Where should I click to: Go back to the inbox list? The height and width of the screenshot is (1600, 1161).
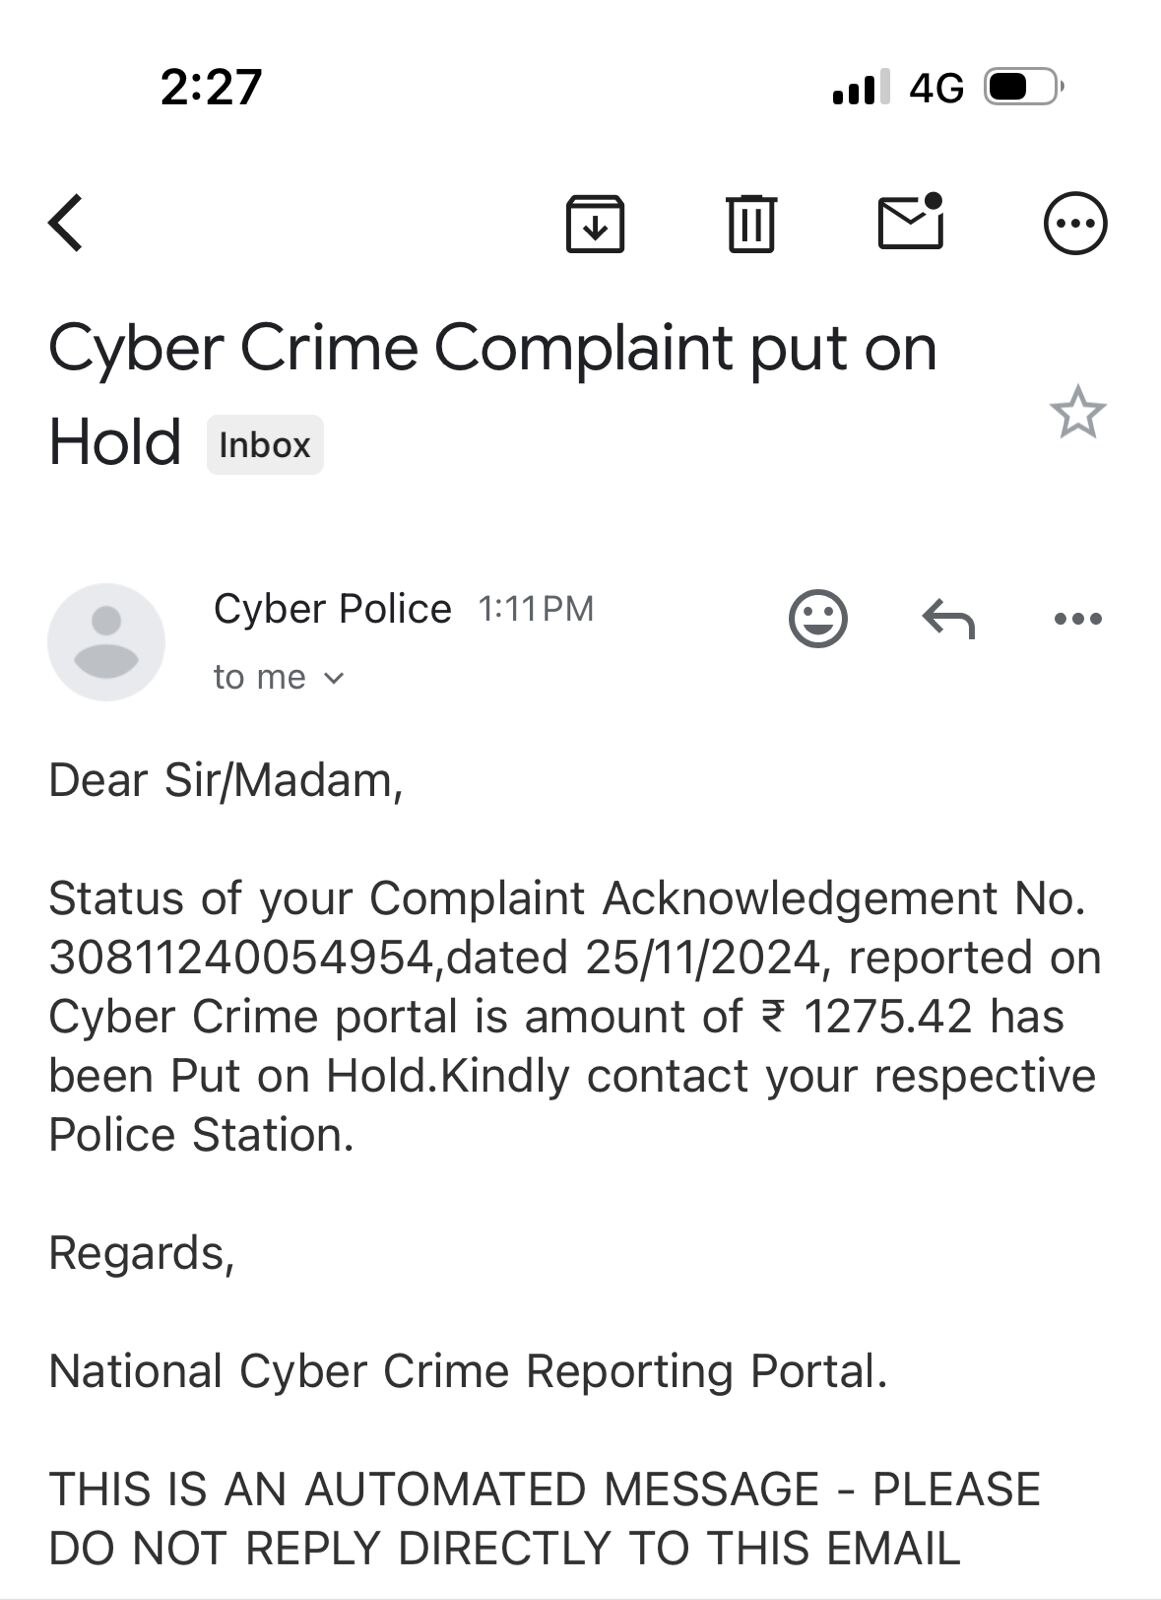pos(66,222)
